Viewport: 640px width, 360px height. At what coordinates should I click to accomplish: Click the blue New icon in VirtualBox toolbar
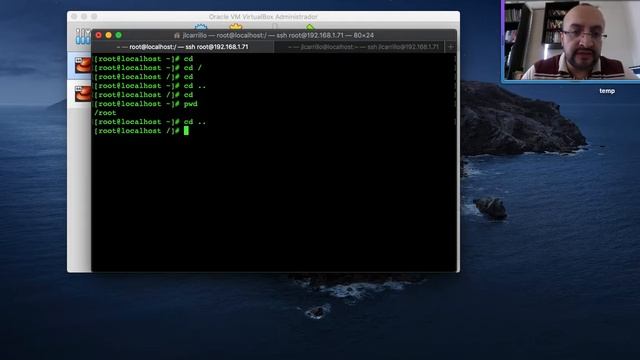tap(200, 27)
